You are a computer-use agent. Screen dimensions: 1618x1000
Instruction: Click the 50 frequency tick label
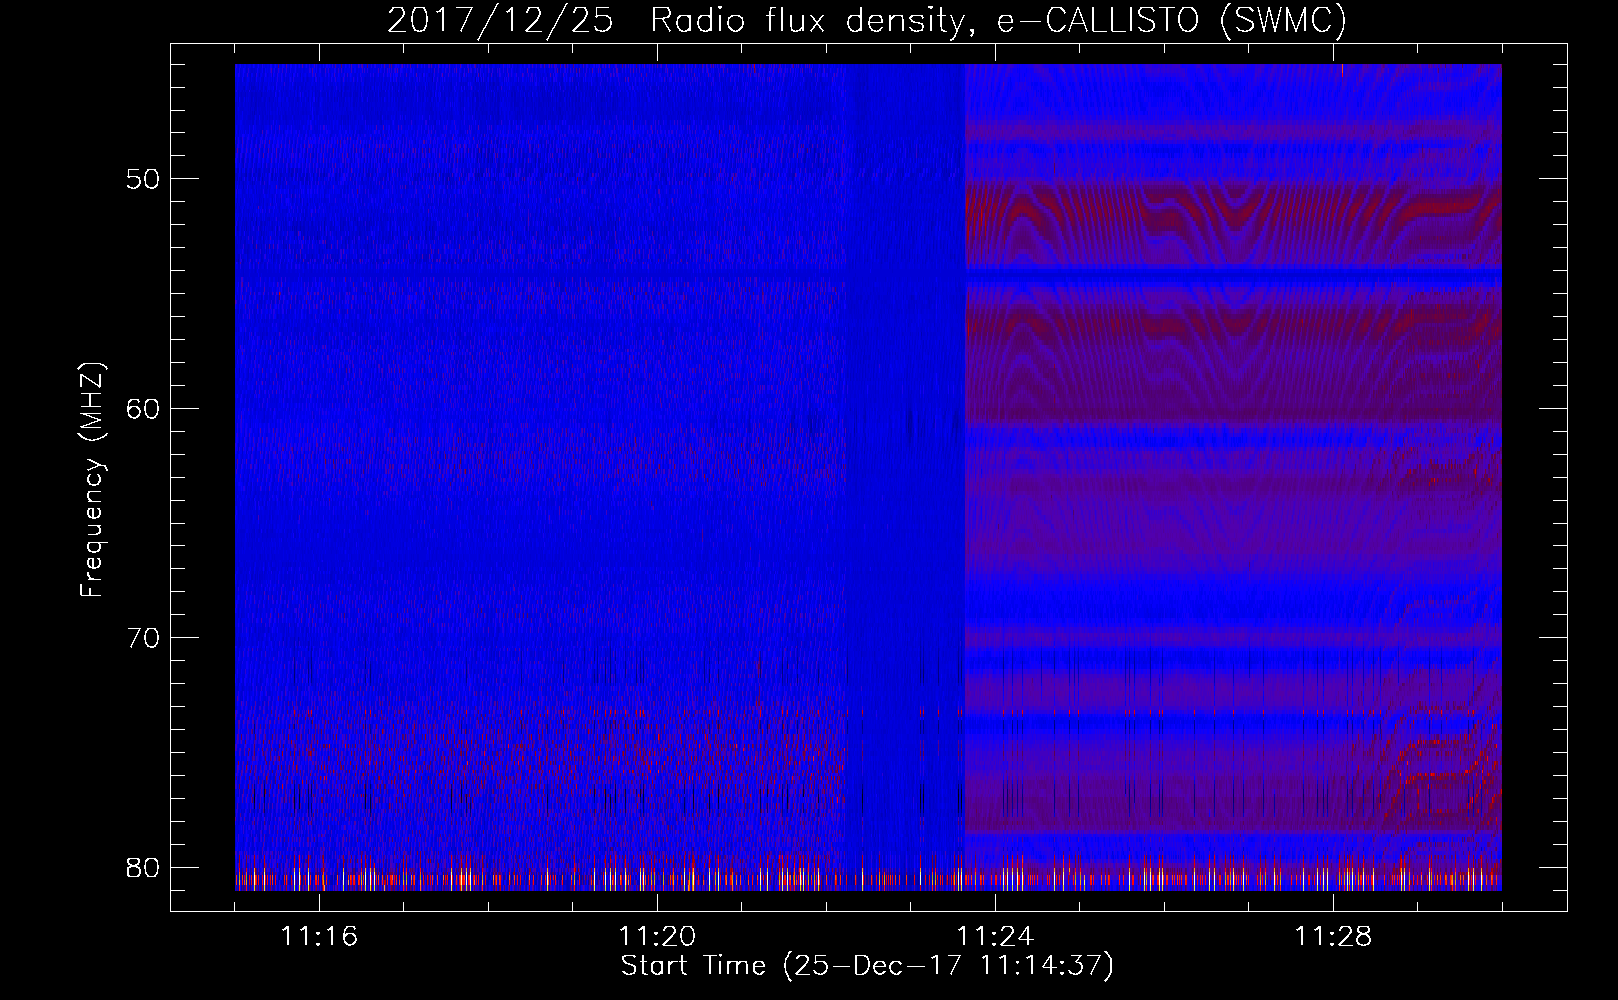click(x=144, y=179)
